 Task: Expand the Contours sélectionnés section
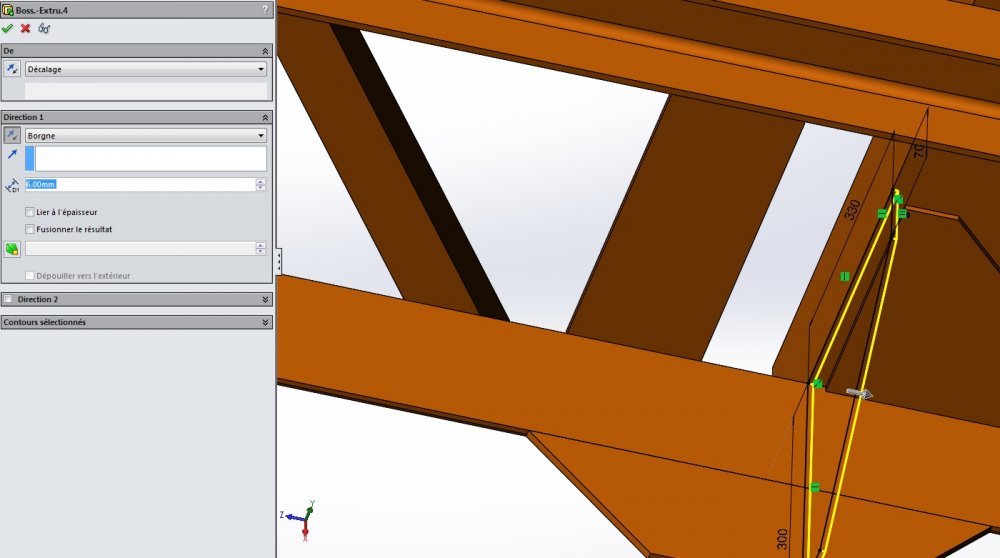pos(265,322)
